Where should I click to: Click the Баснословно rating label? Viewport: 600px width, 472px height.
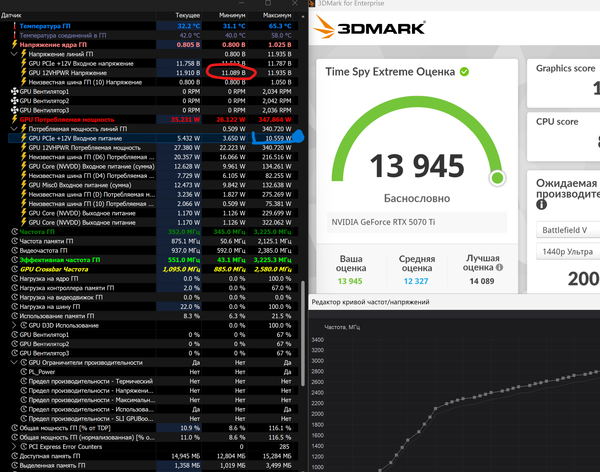pos(417,198)
